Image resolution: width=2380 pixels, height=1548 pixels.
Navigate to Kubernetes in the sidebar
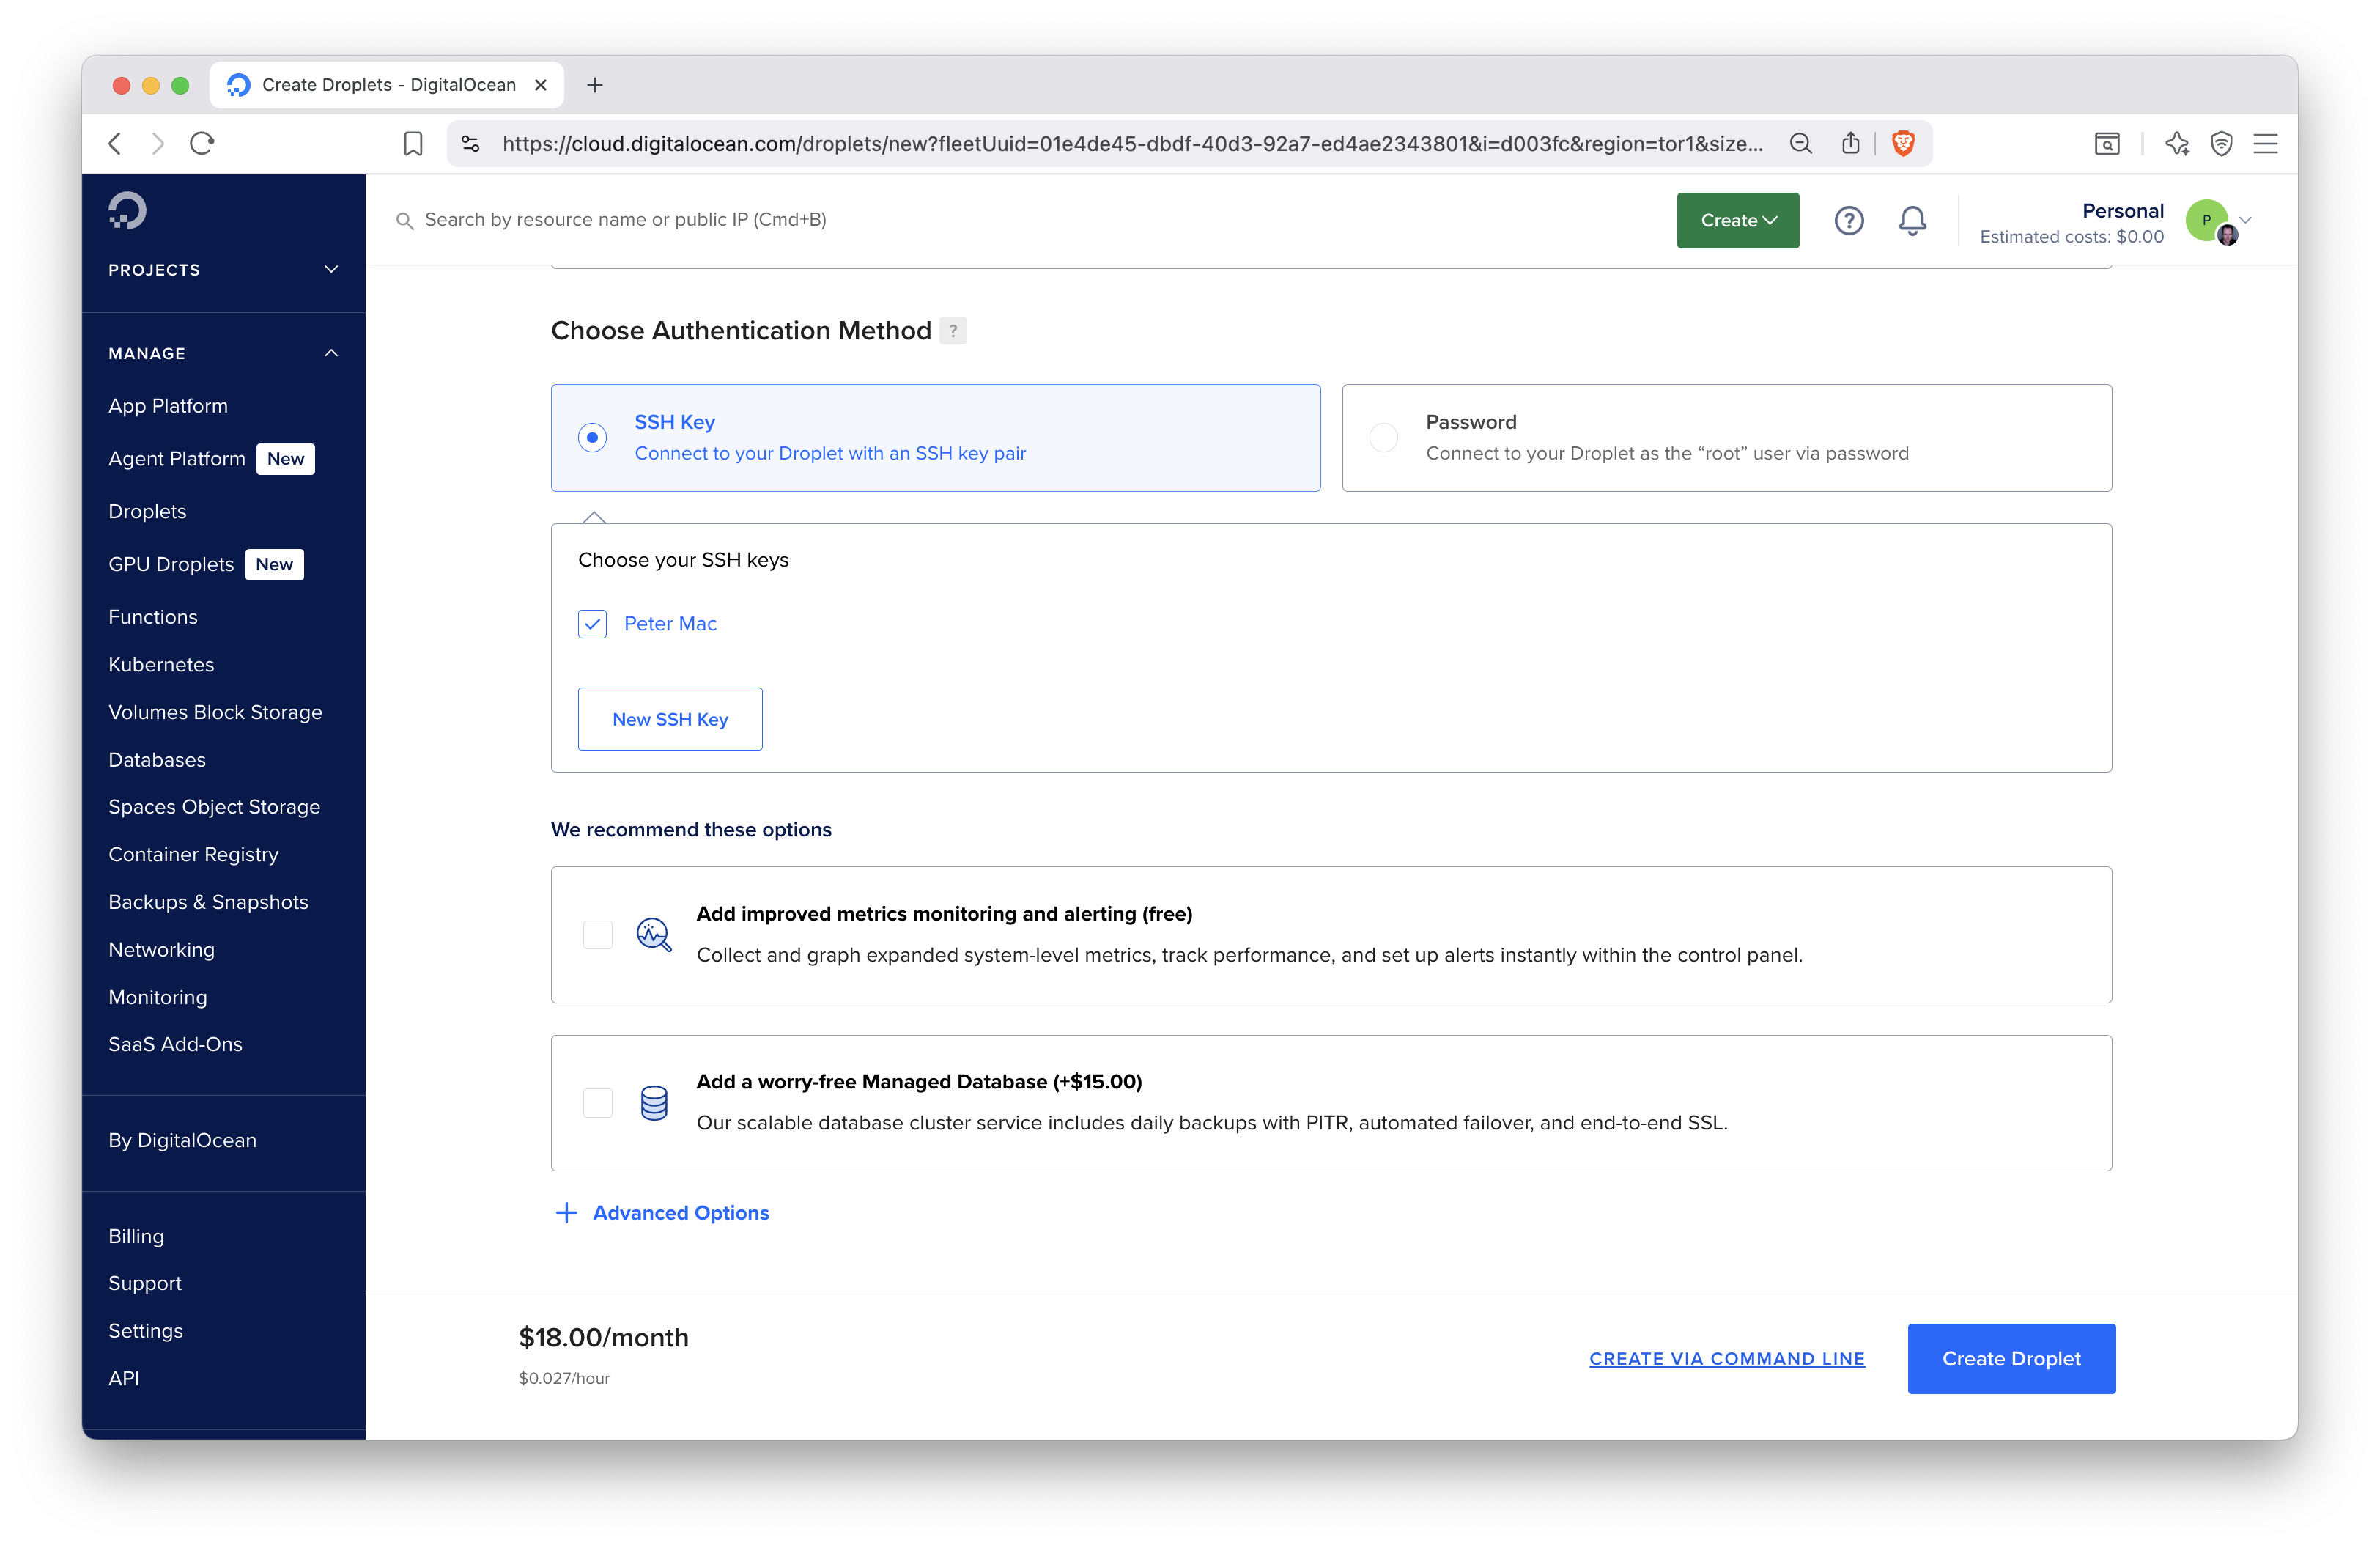click(x=161, y=664)
